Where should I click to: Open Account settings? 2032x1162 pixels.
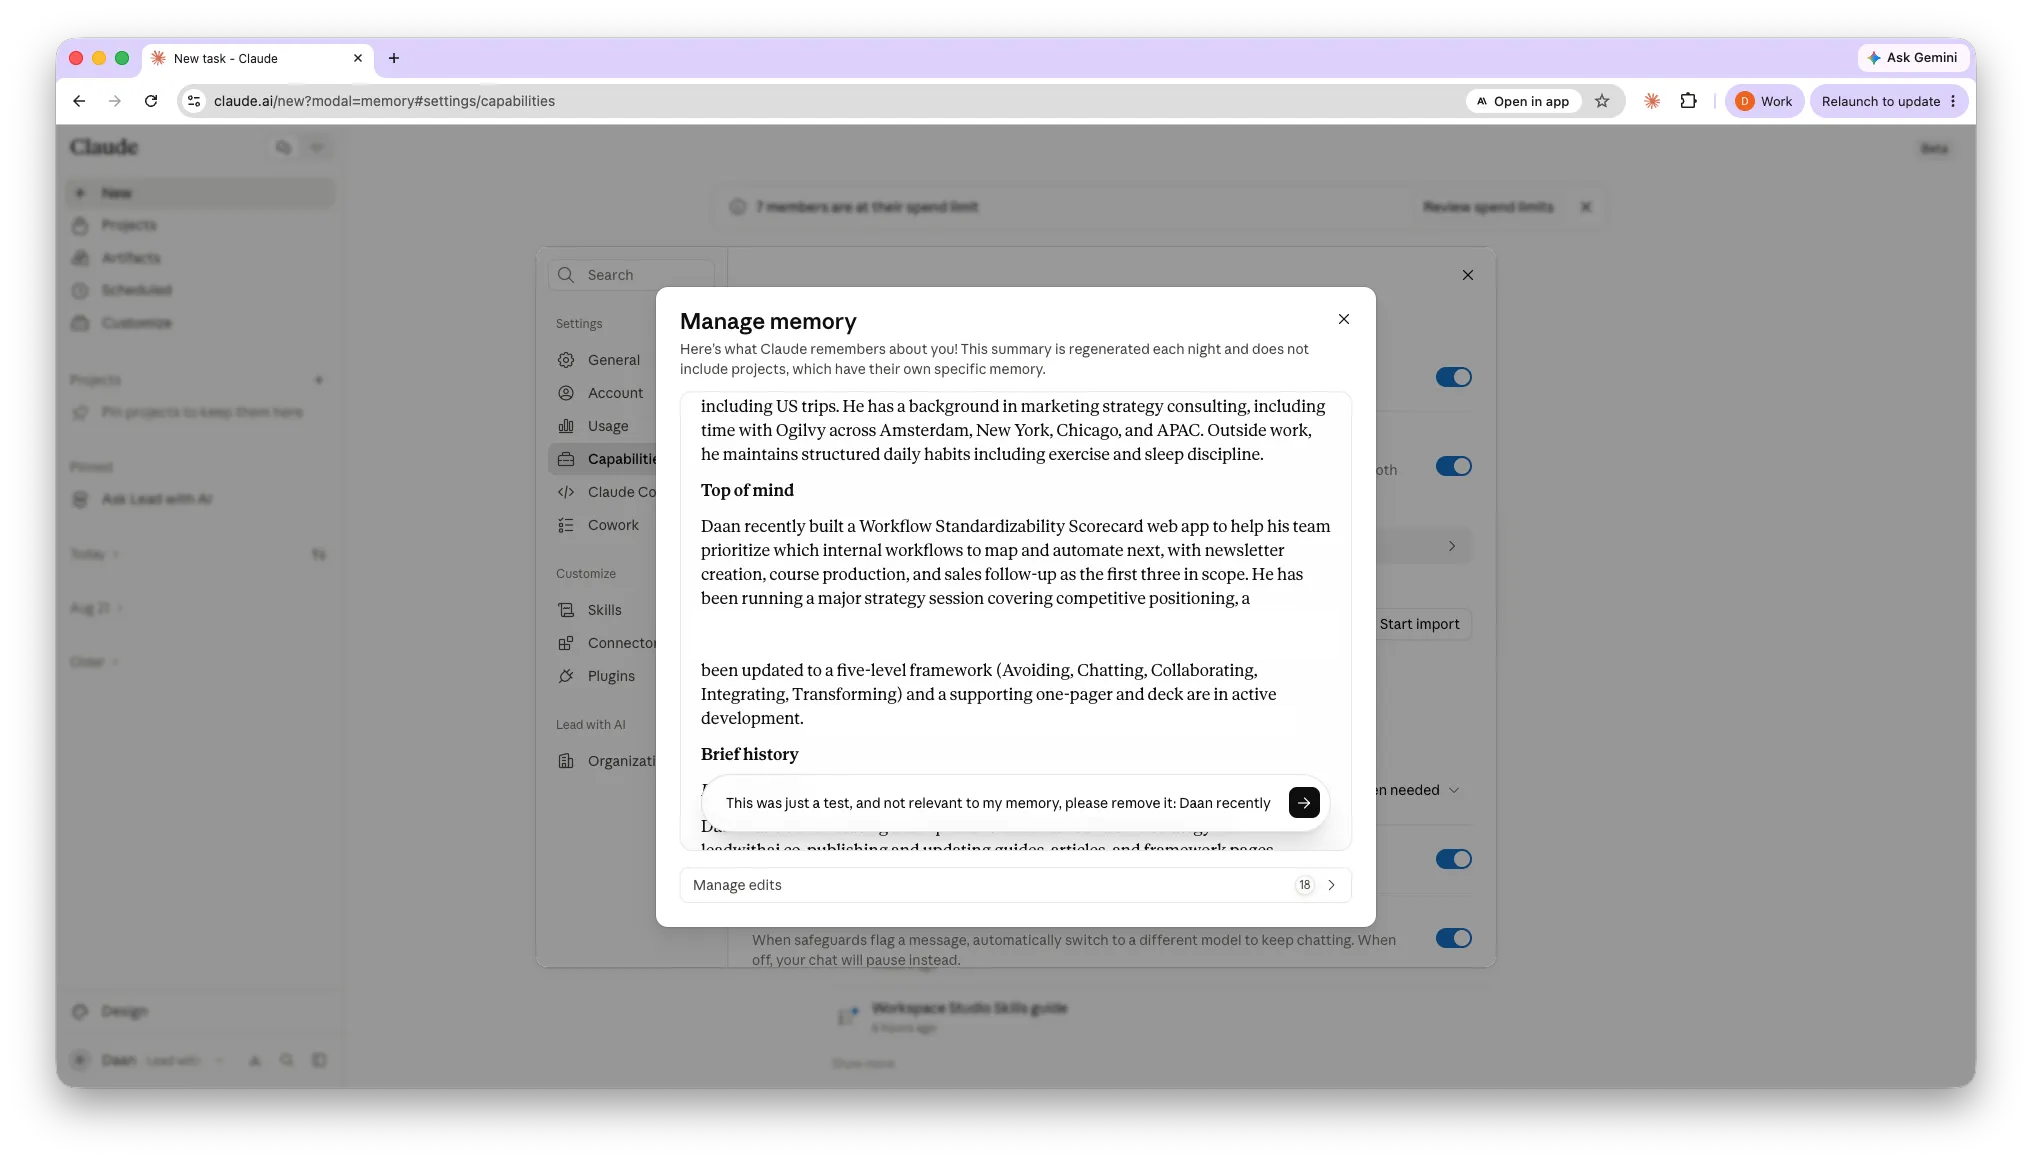602,393
